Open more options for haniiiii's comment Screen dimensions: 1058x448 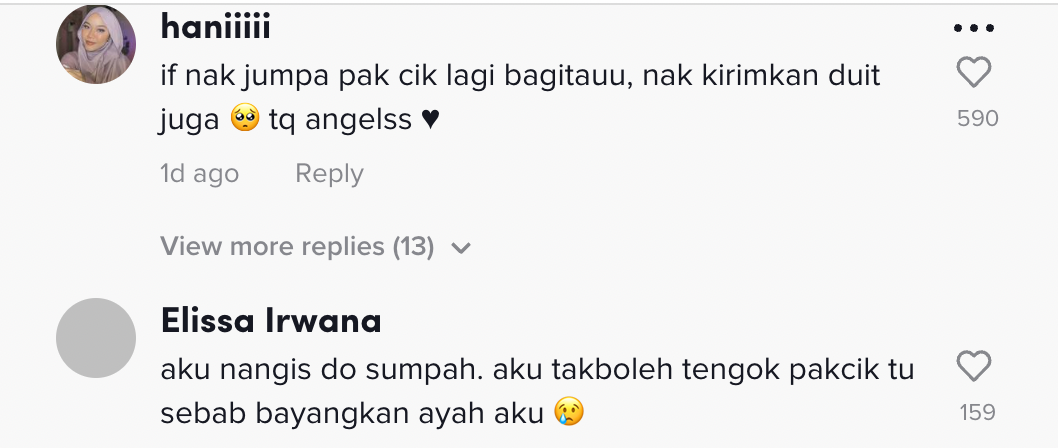(973, 29)
